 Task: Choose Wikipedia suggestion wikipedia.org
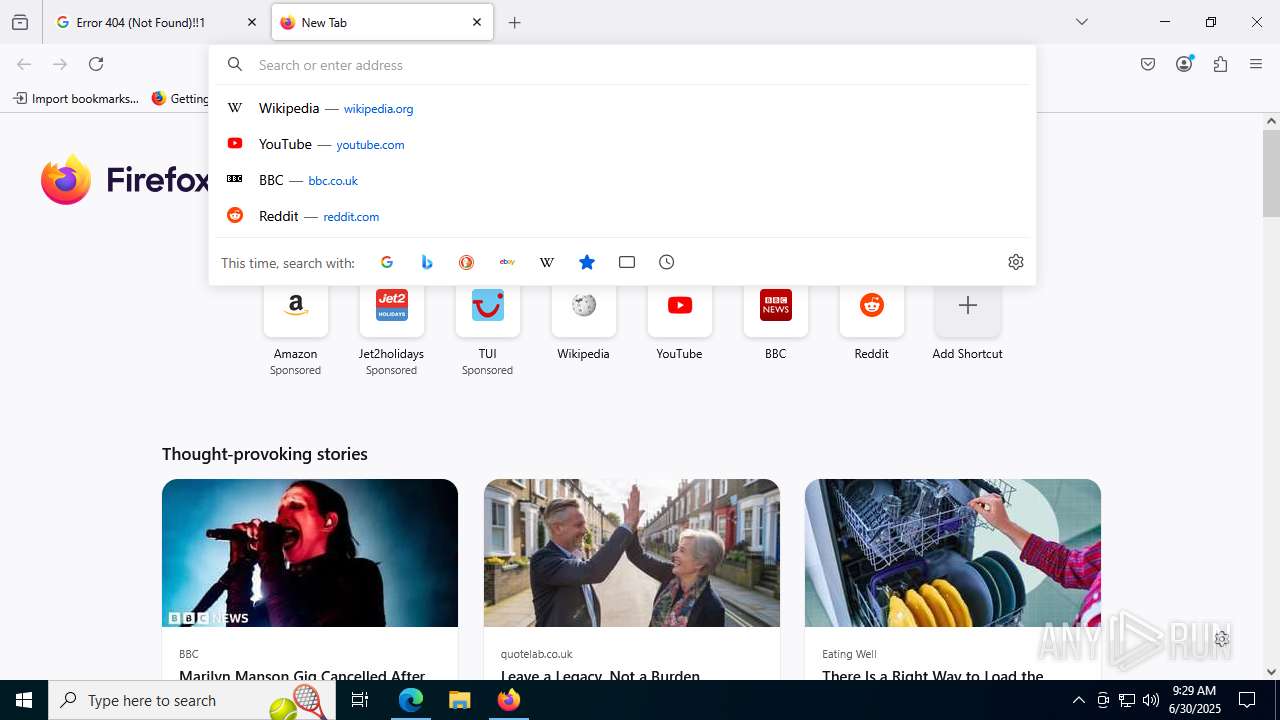(622, 108)
